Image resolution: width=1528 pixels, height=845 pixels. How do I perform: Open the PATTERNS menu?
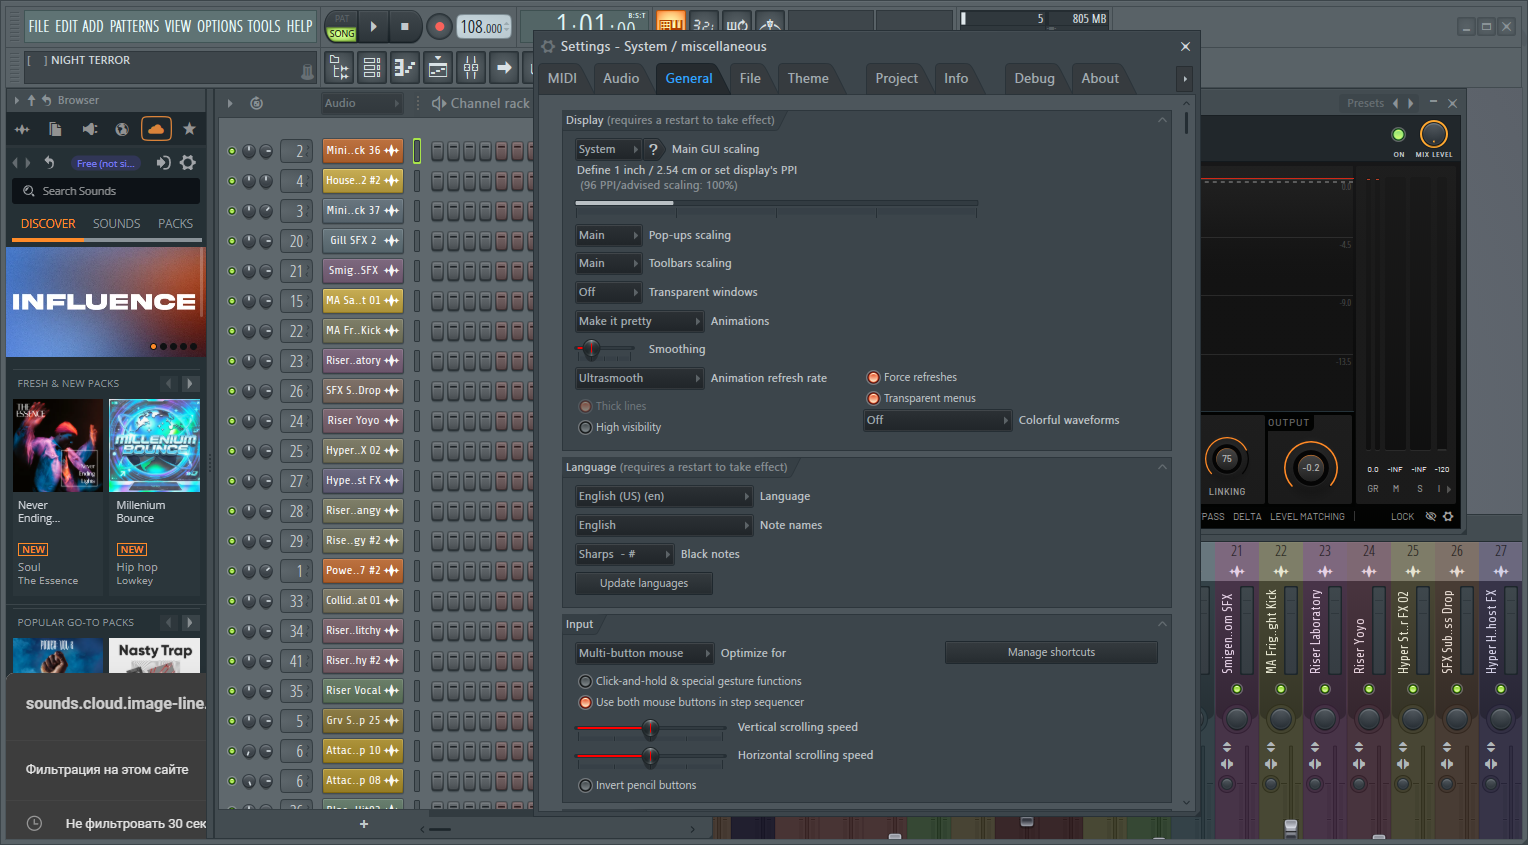click(134, 27)
